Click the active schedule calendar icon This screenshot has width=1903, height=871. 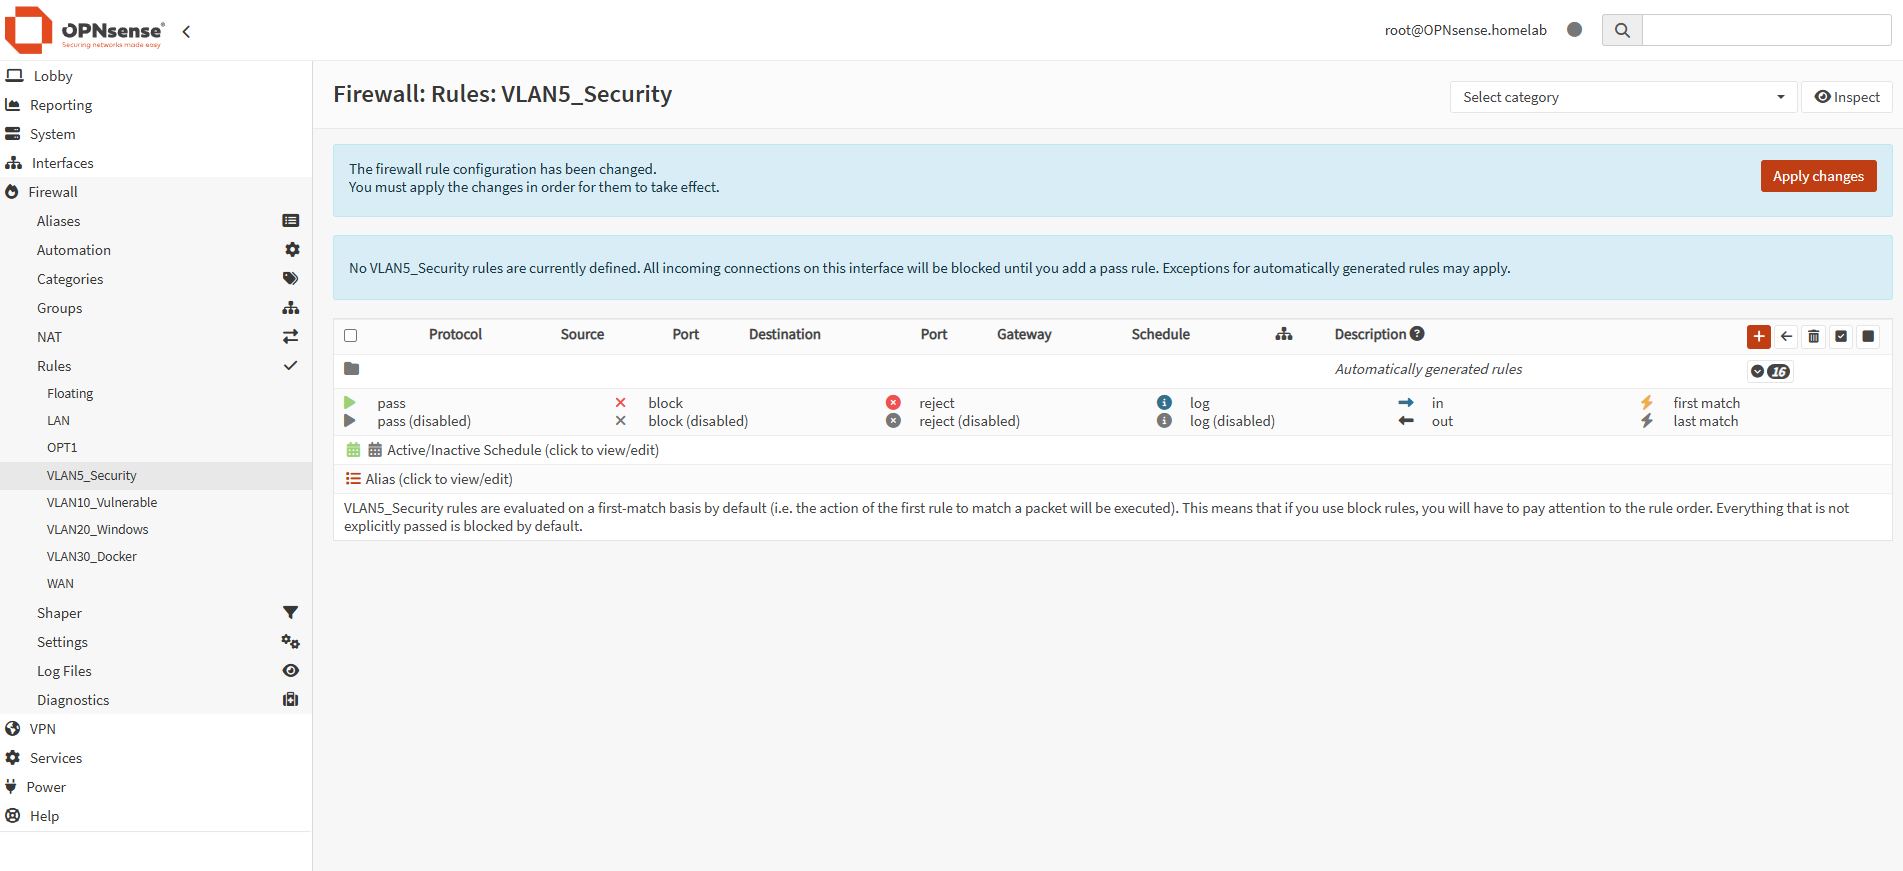[x=353, y=450]
